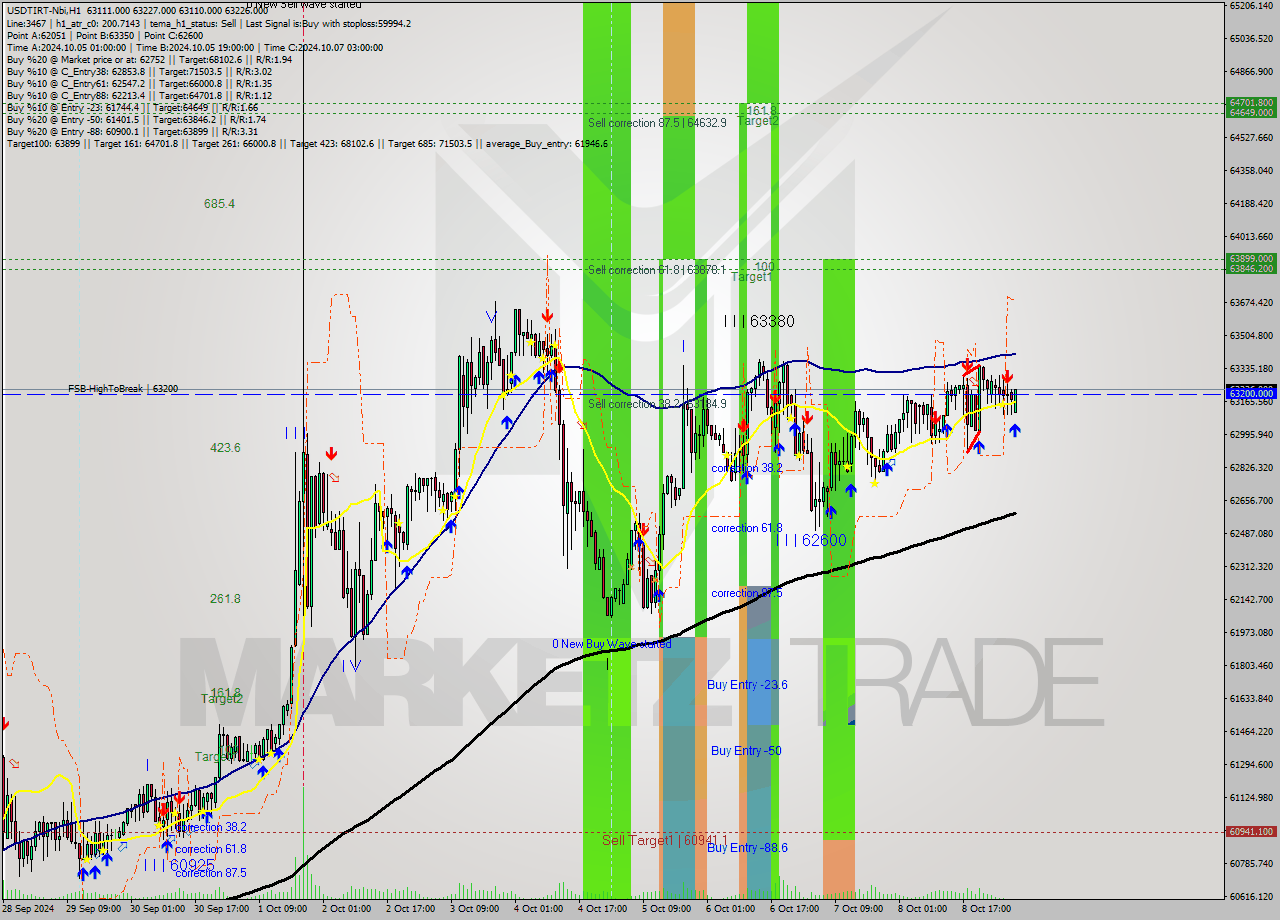Image resolution: width=1280 pixels, height=920 pixels.
Task: Click the 'Buy %10 @ C_Entry38: 62853.8' line
Action: tap(139, 71)
